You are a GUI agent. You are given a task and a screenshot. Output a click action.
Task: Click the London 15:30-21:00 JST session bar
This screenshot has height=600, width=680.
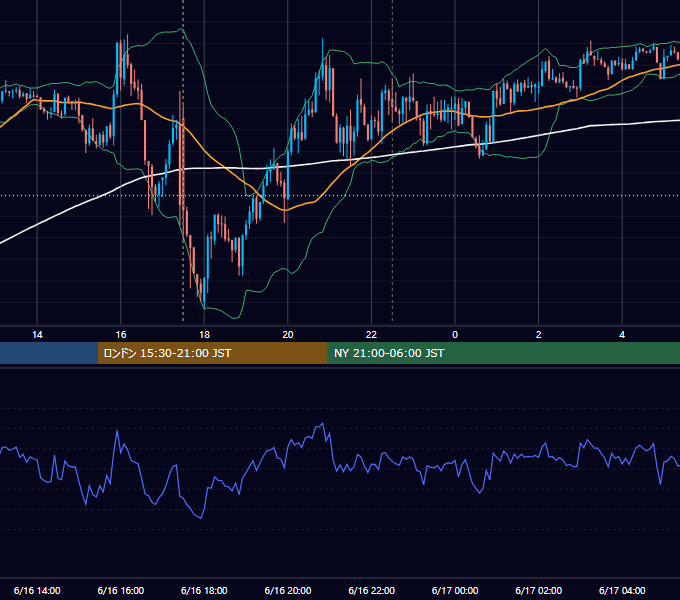click(x=212, y=353)
